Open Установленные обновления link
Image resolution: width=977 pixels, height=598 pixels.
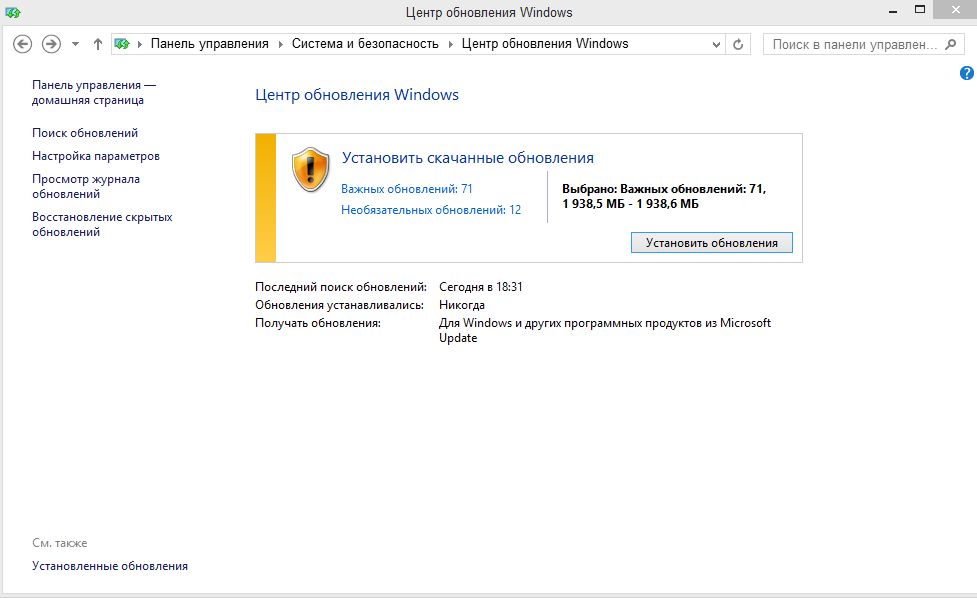(110, 566)
